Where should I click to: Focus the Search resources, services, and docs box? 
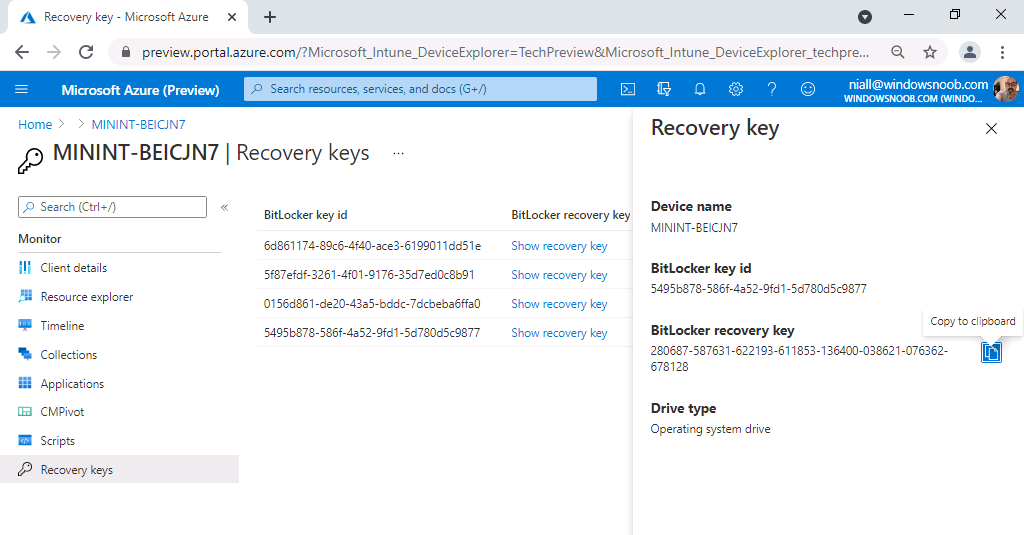(420, 89)
